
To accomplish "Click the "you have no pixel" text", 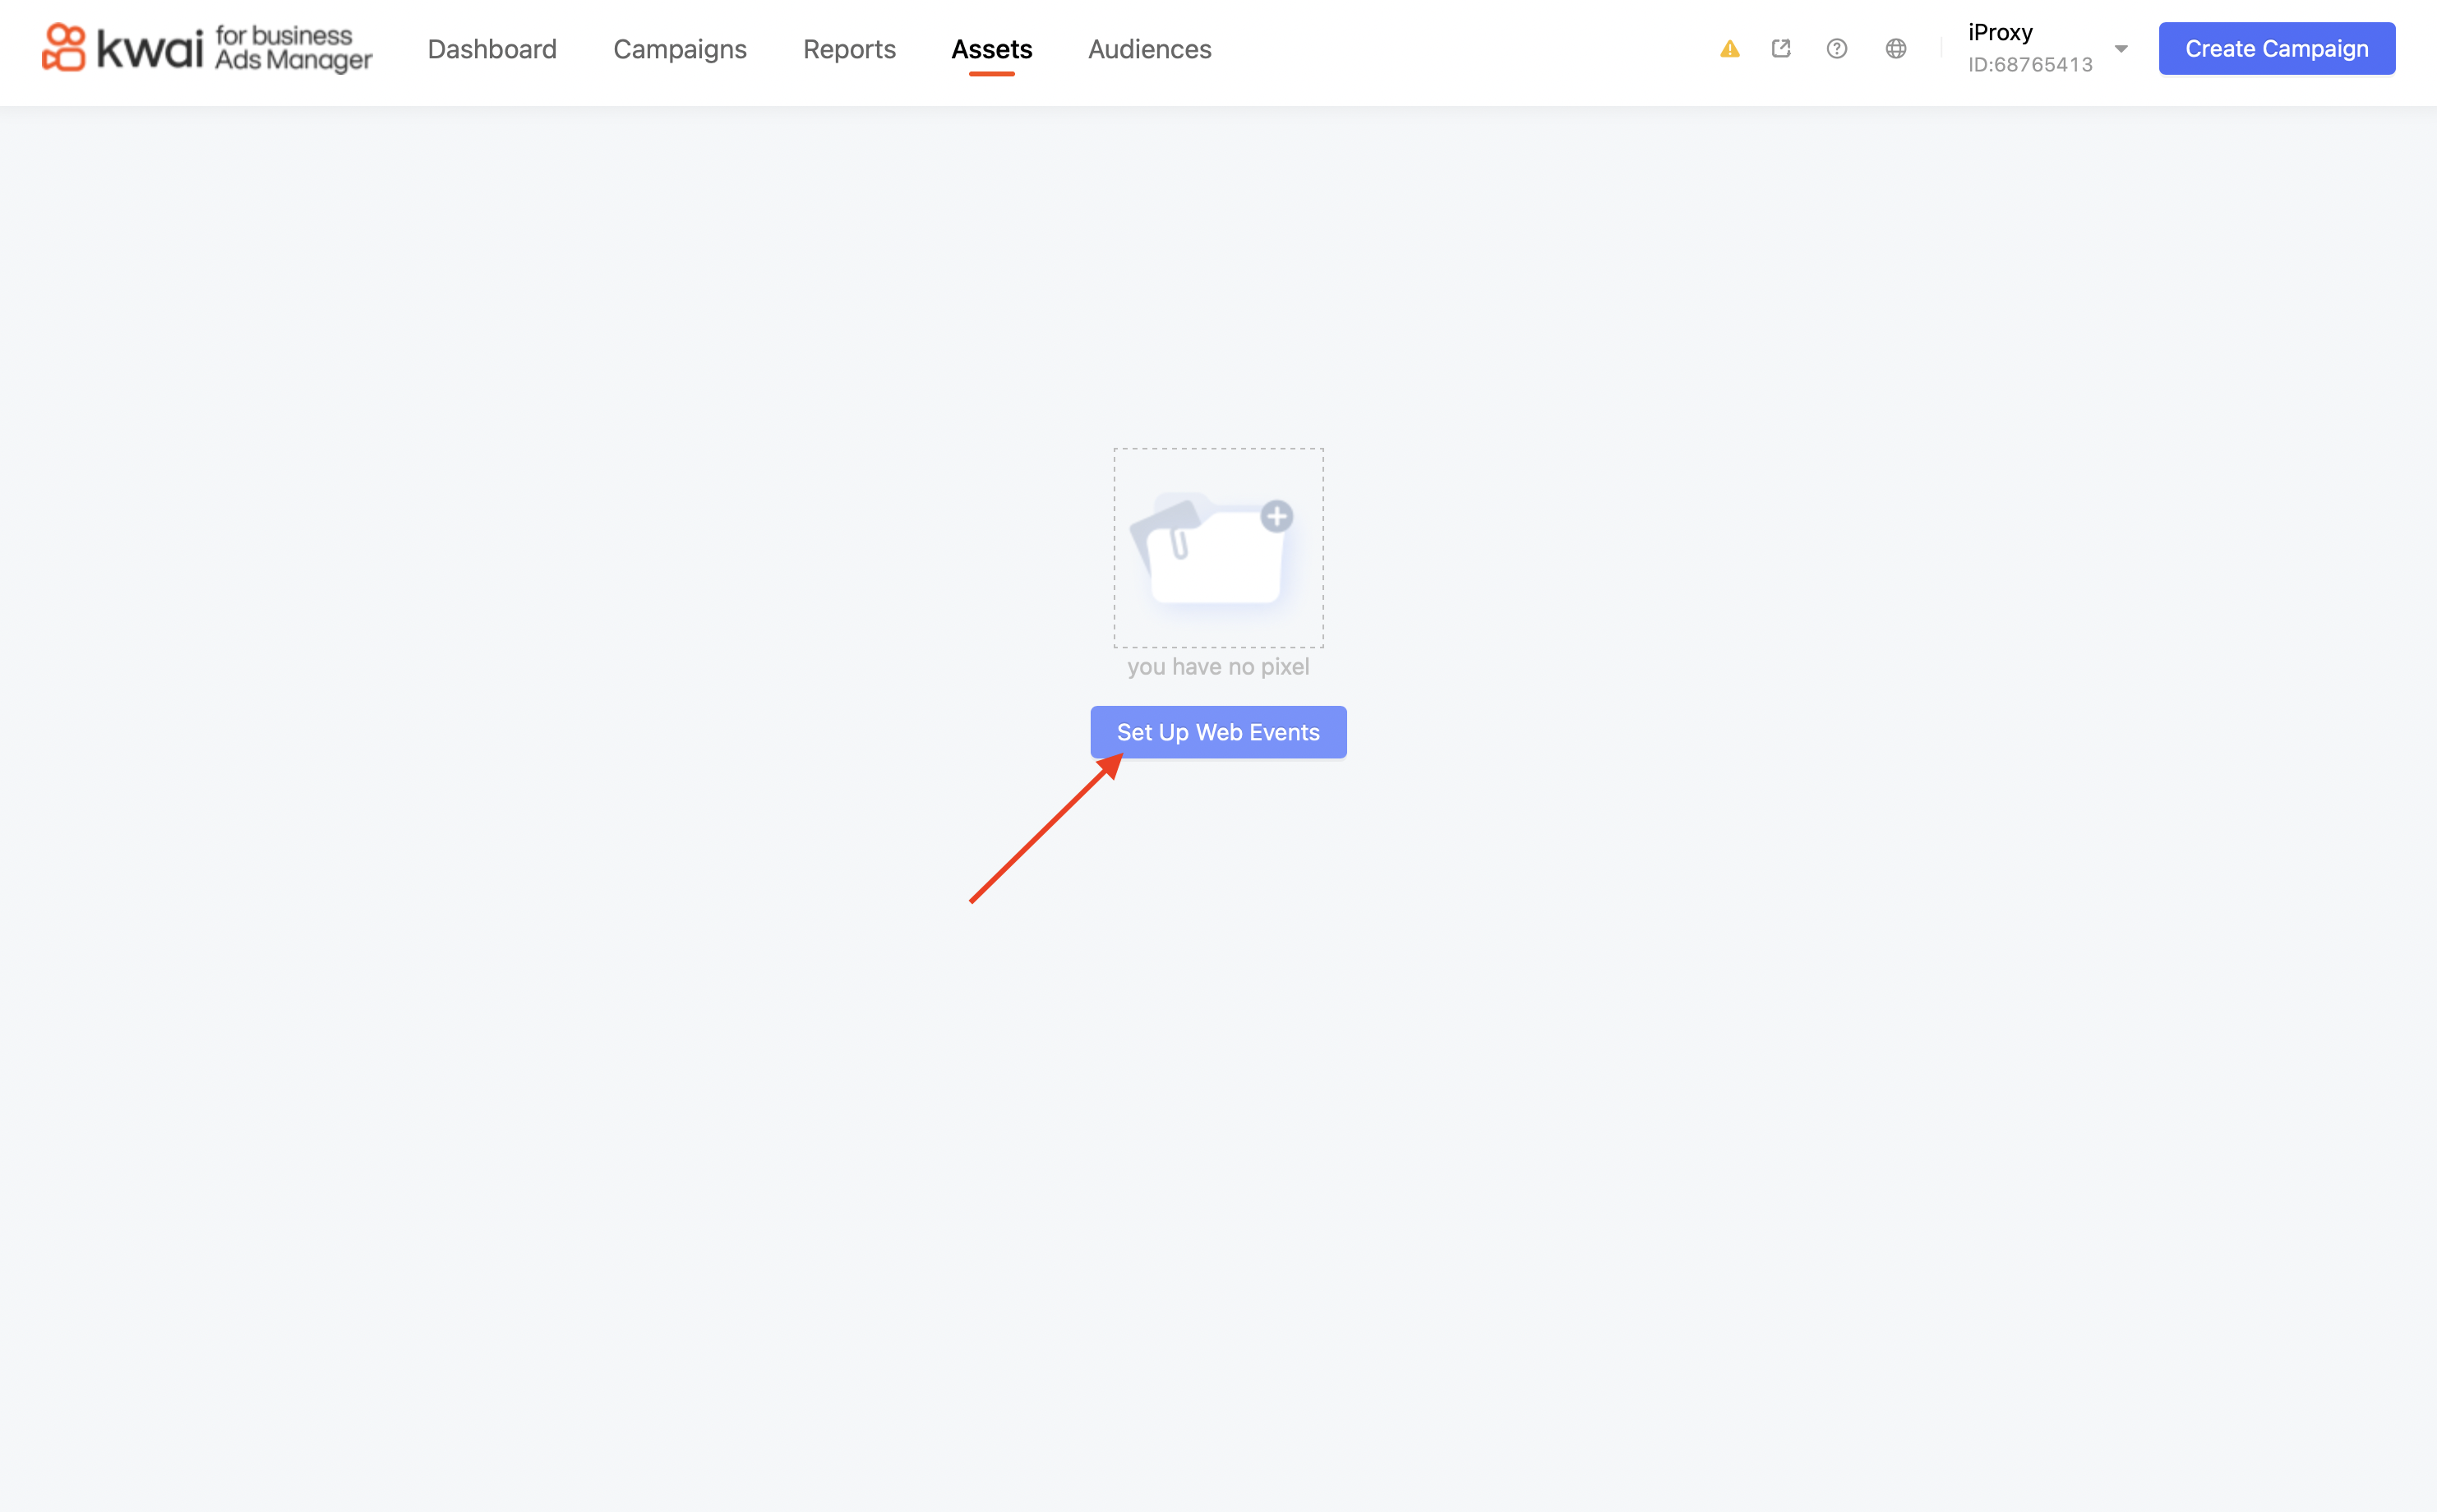I will point(1217,667).
